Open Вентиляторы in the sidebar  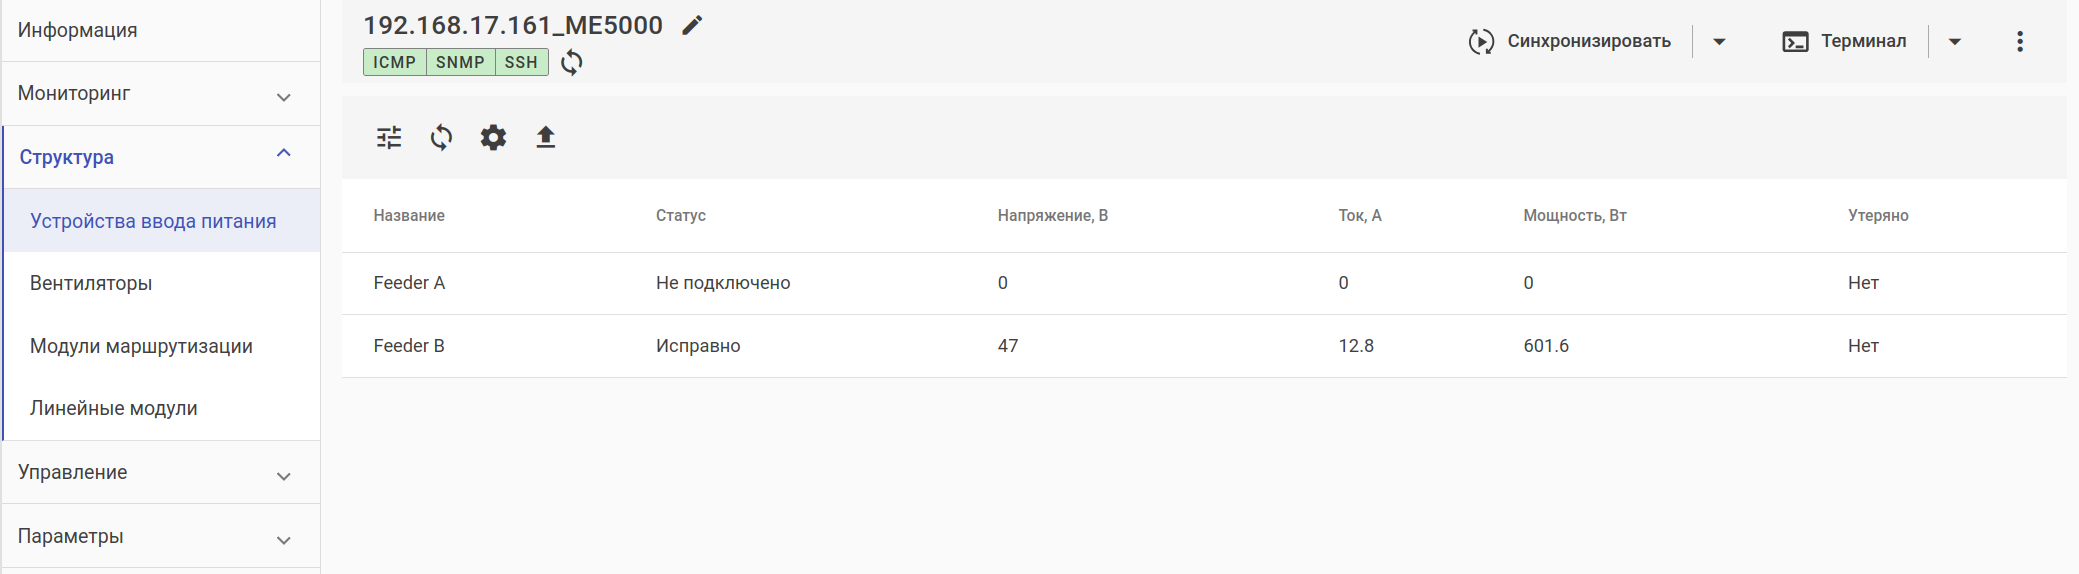[91, 283]
